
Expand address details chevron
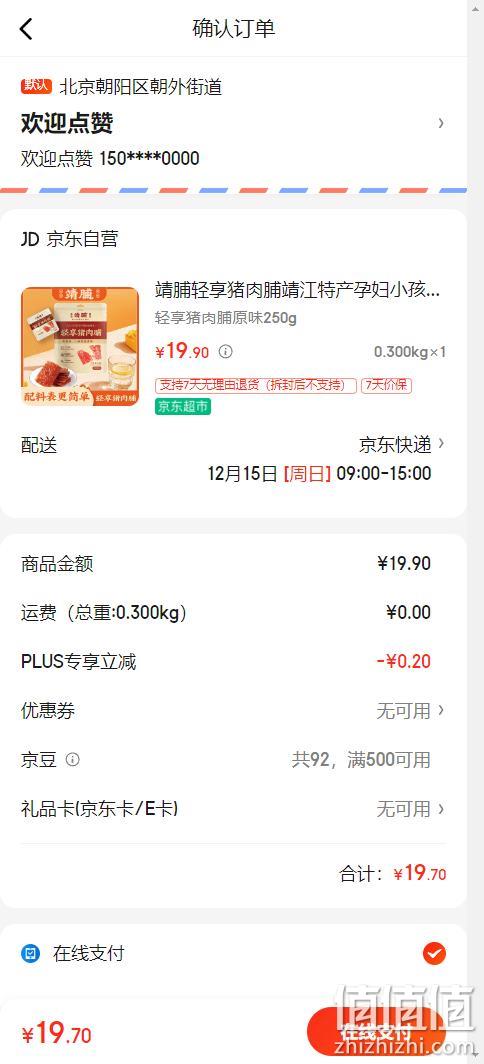[x=441, y=123]
